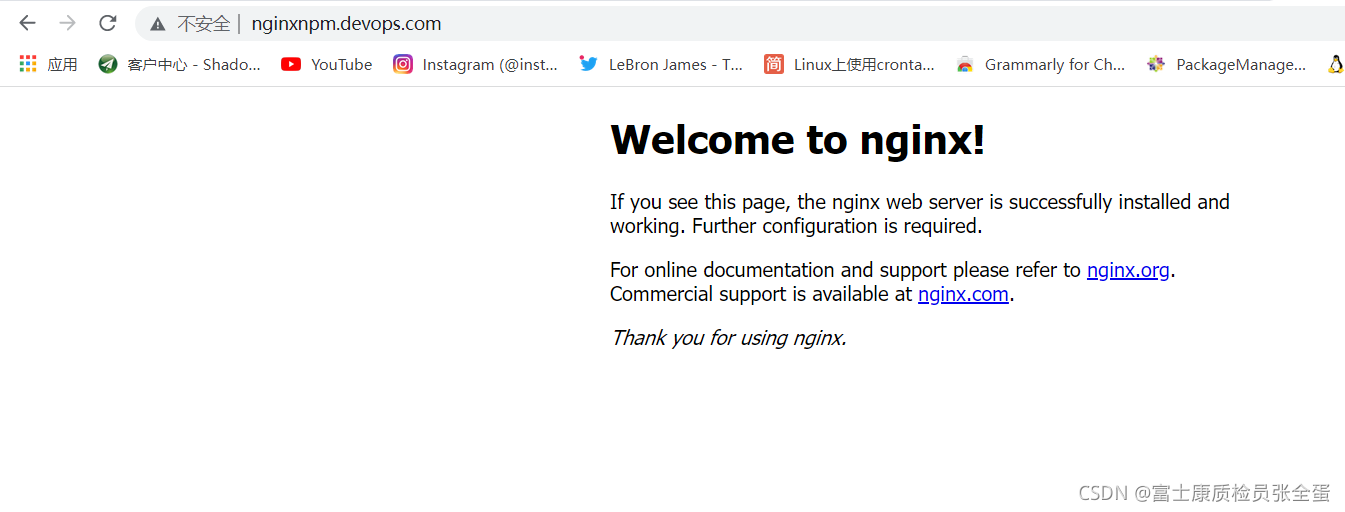Click the YouTube red play icon

pos(291,64)
